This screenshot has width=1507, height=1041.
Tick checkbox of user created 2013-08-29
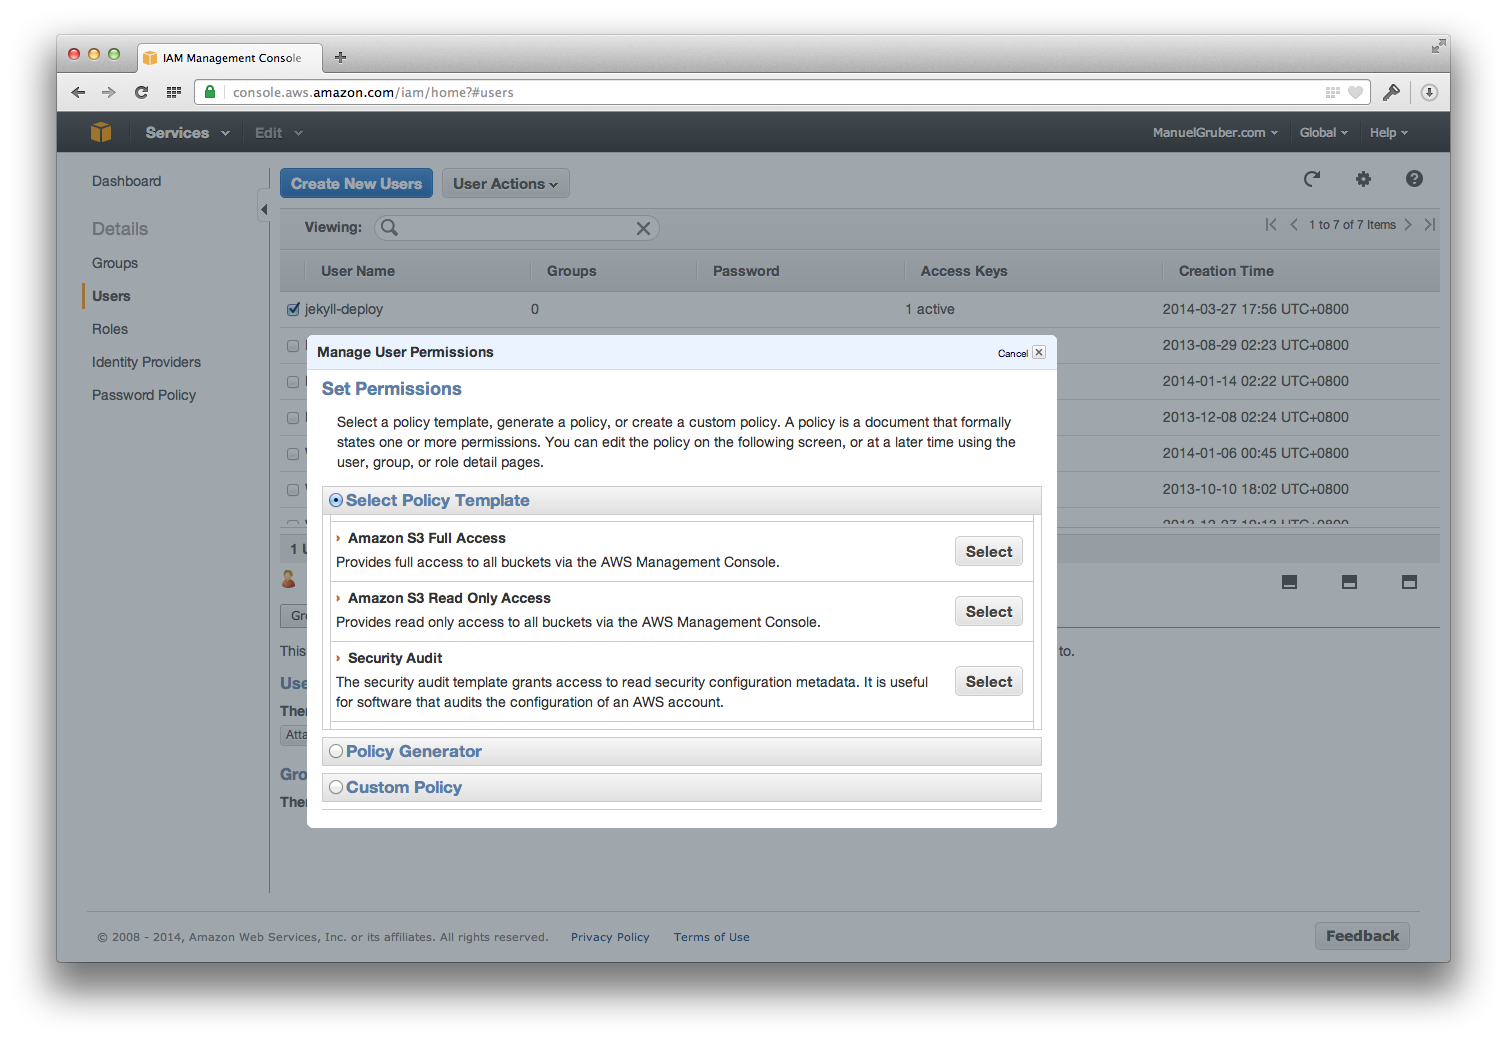293,346
